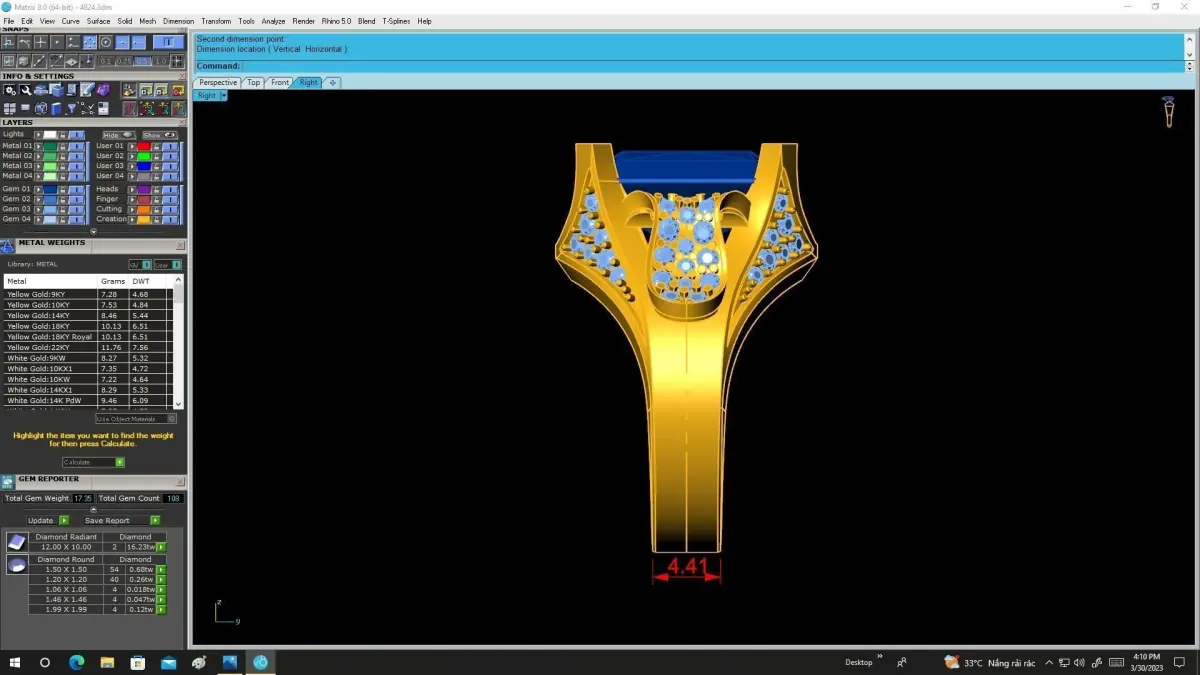The width and height of the screenshot is (1200, 675).
Task: Click the Update button in Gem Reporter
Action: [48, 520]
